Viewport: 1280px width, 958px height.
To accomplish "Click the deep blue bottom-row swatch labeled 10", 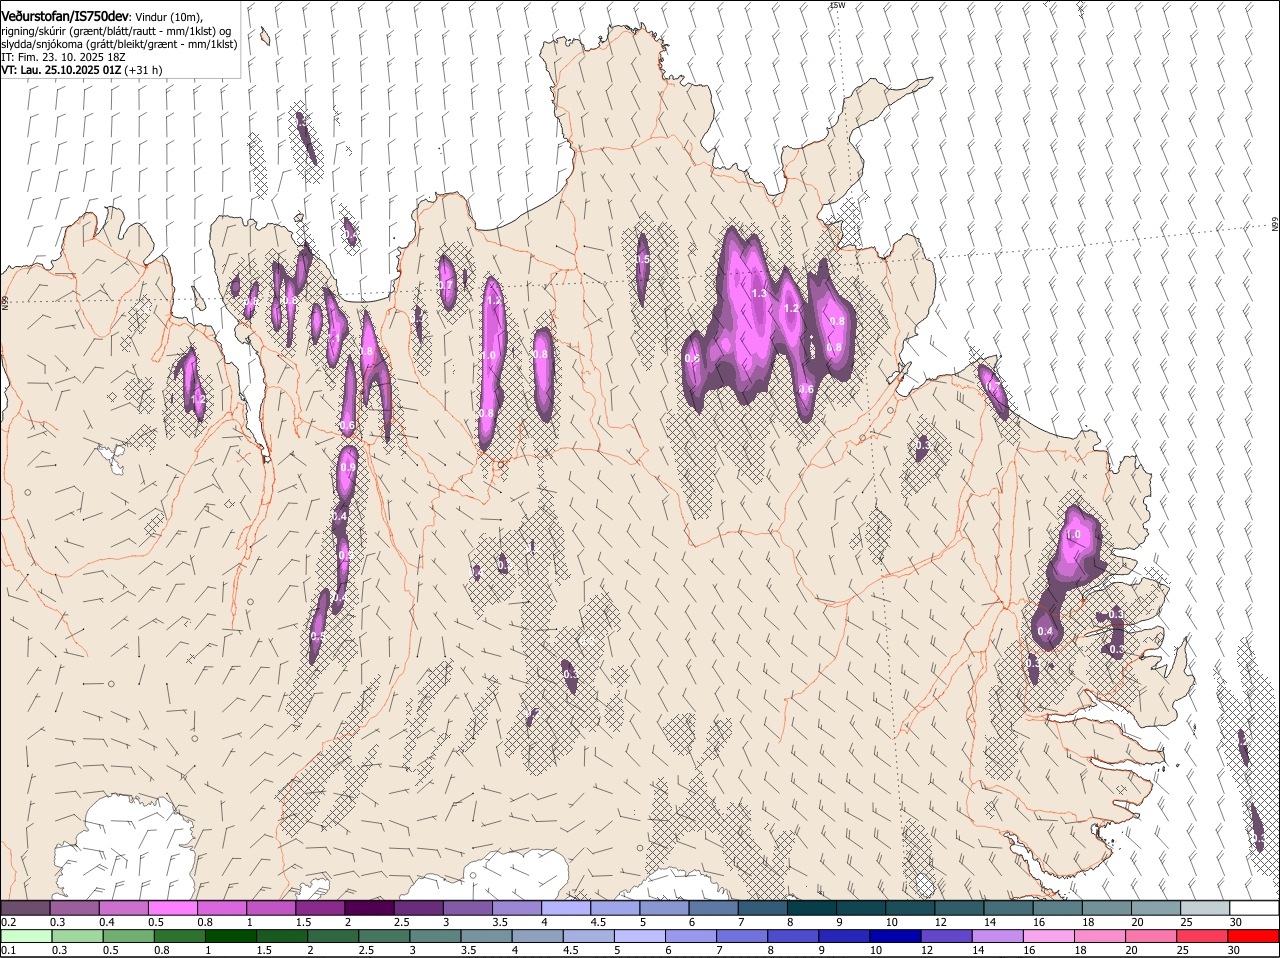I will (896, 936).
